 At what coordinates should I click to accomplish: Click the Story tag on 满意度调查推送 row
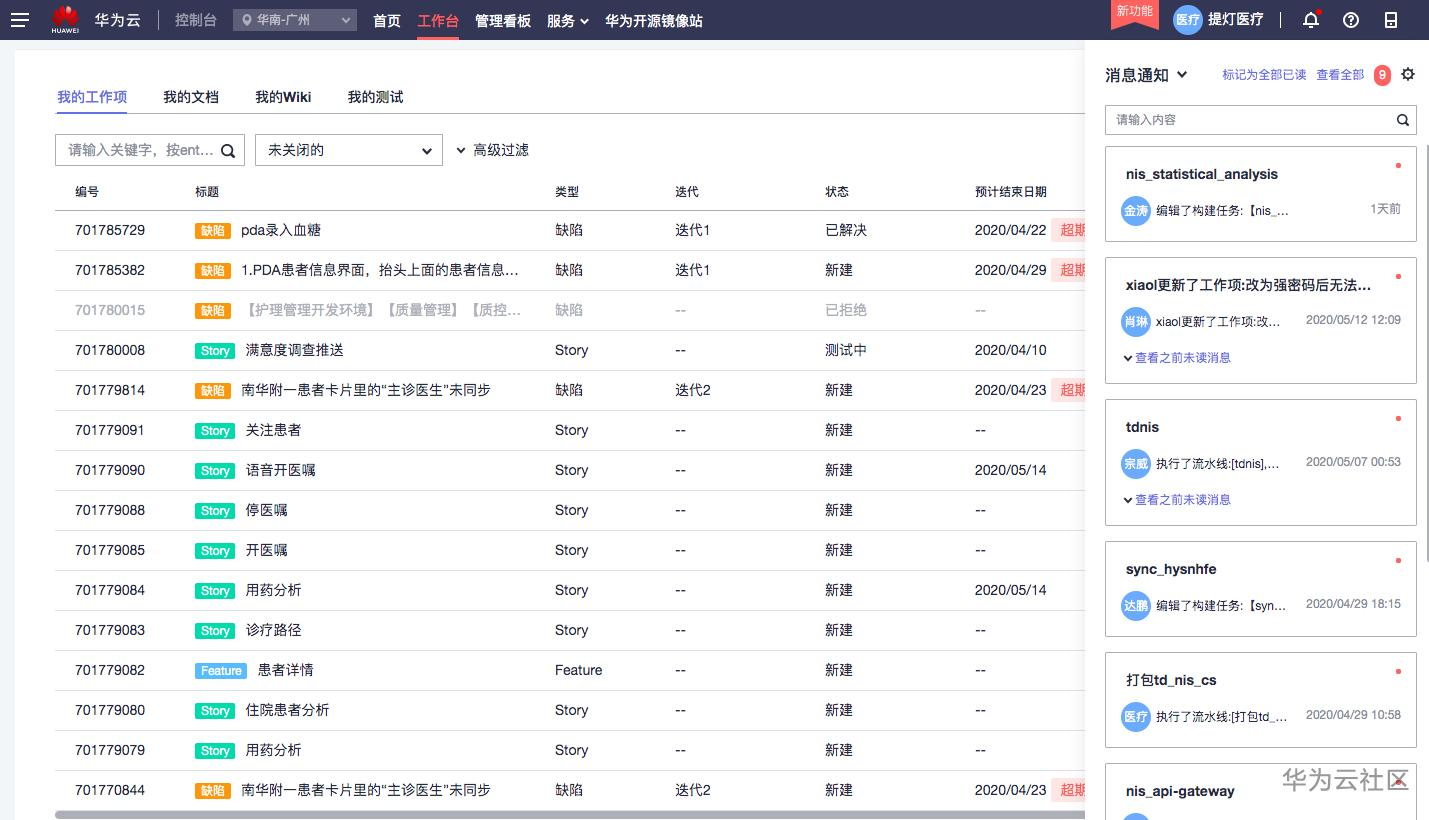coord(215,351)
